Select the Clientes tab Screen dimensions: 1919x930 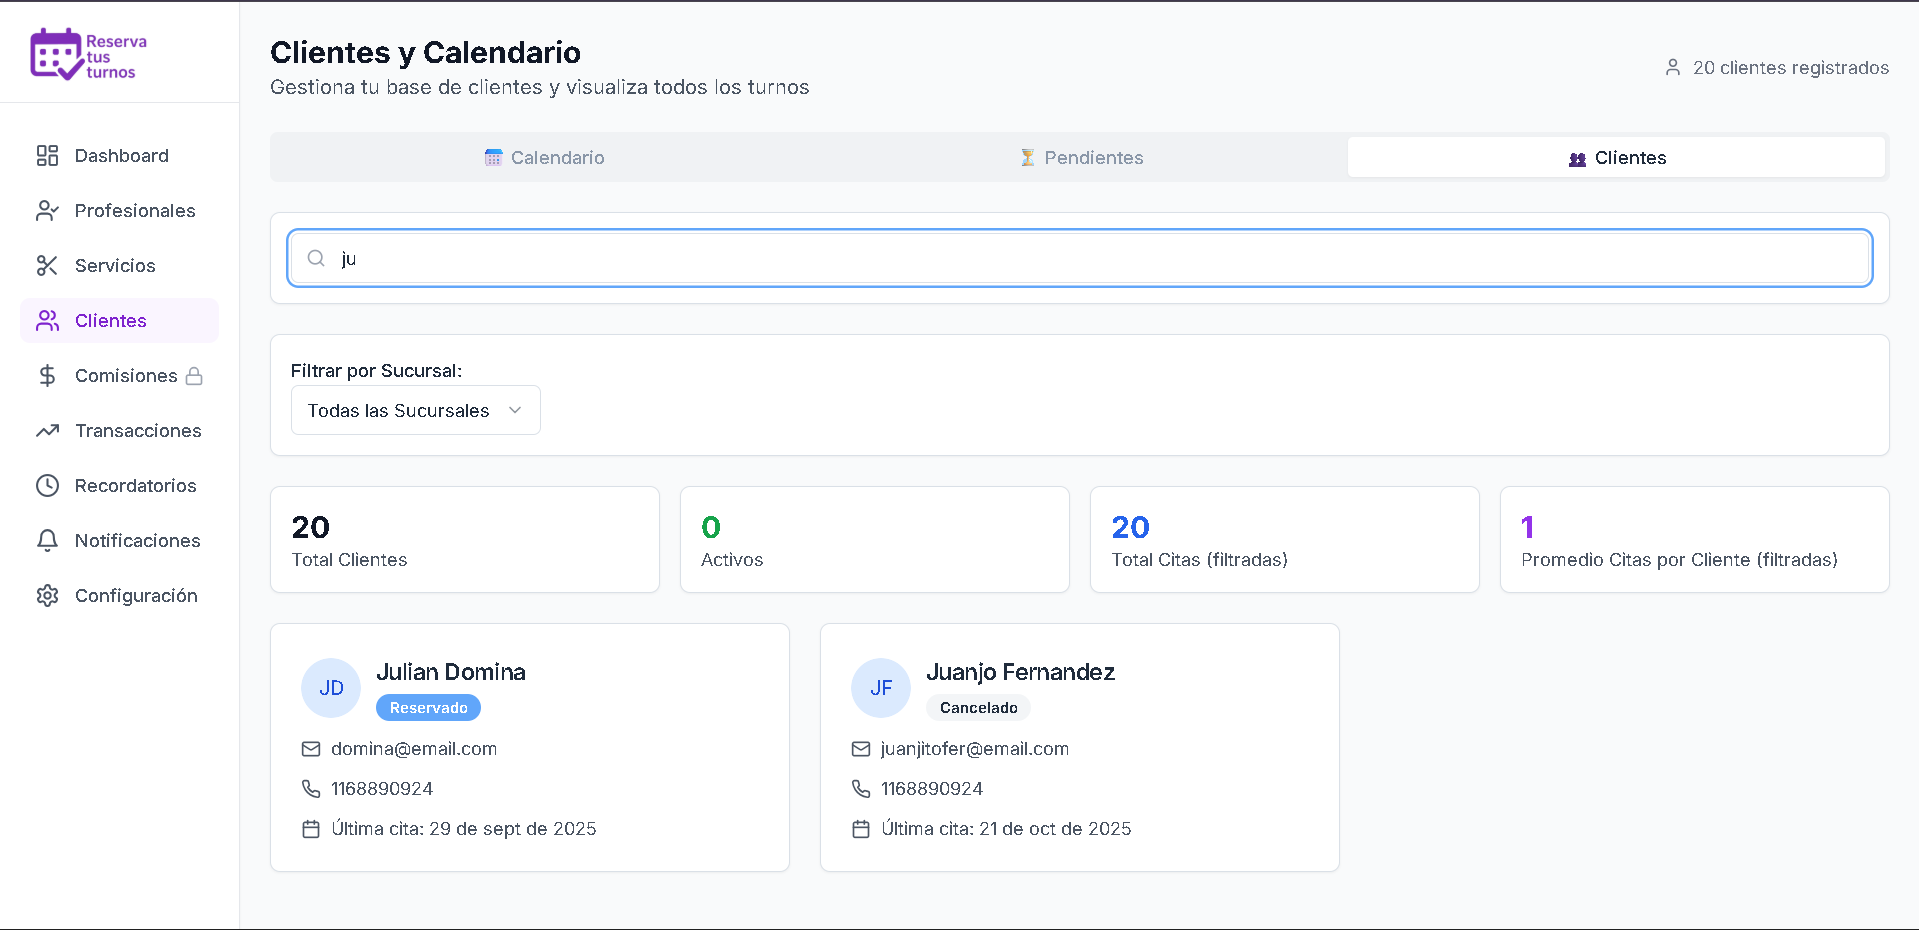(1617, 157)
